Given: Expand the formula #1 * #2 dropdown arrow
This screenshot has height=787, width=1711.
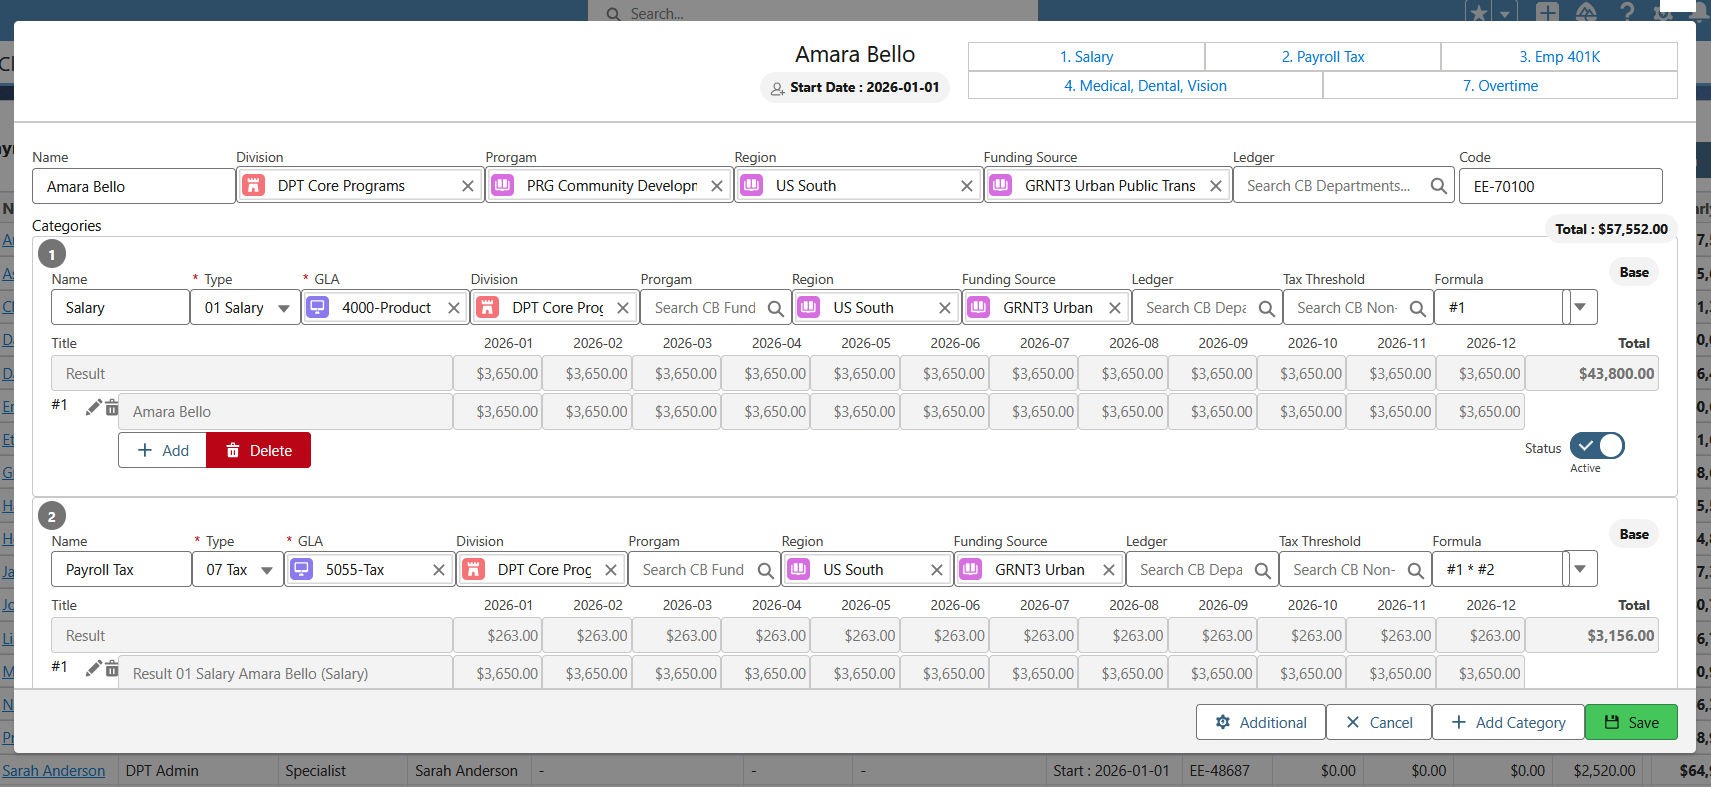Looking at the screenshot, I should (x=1580, y=569).
